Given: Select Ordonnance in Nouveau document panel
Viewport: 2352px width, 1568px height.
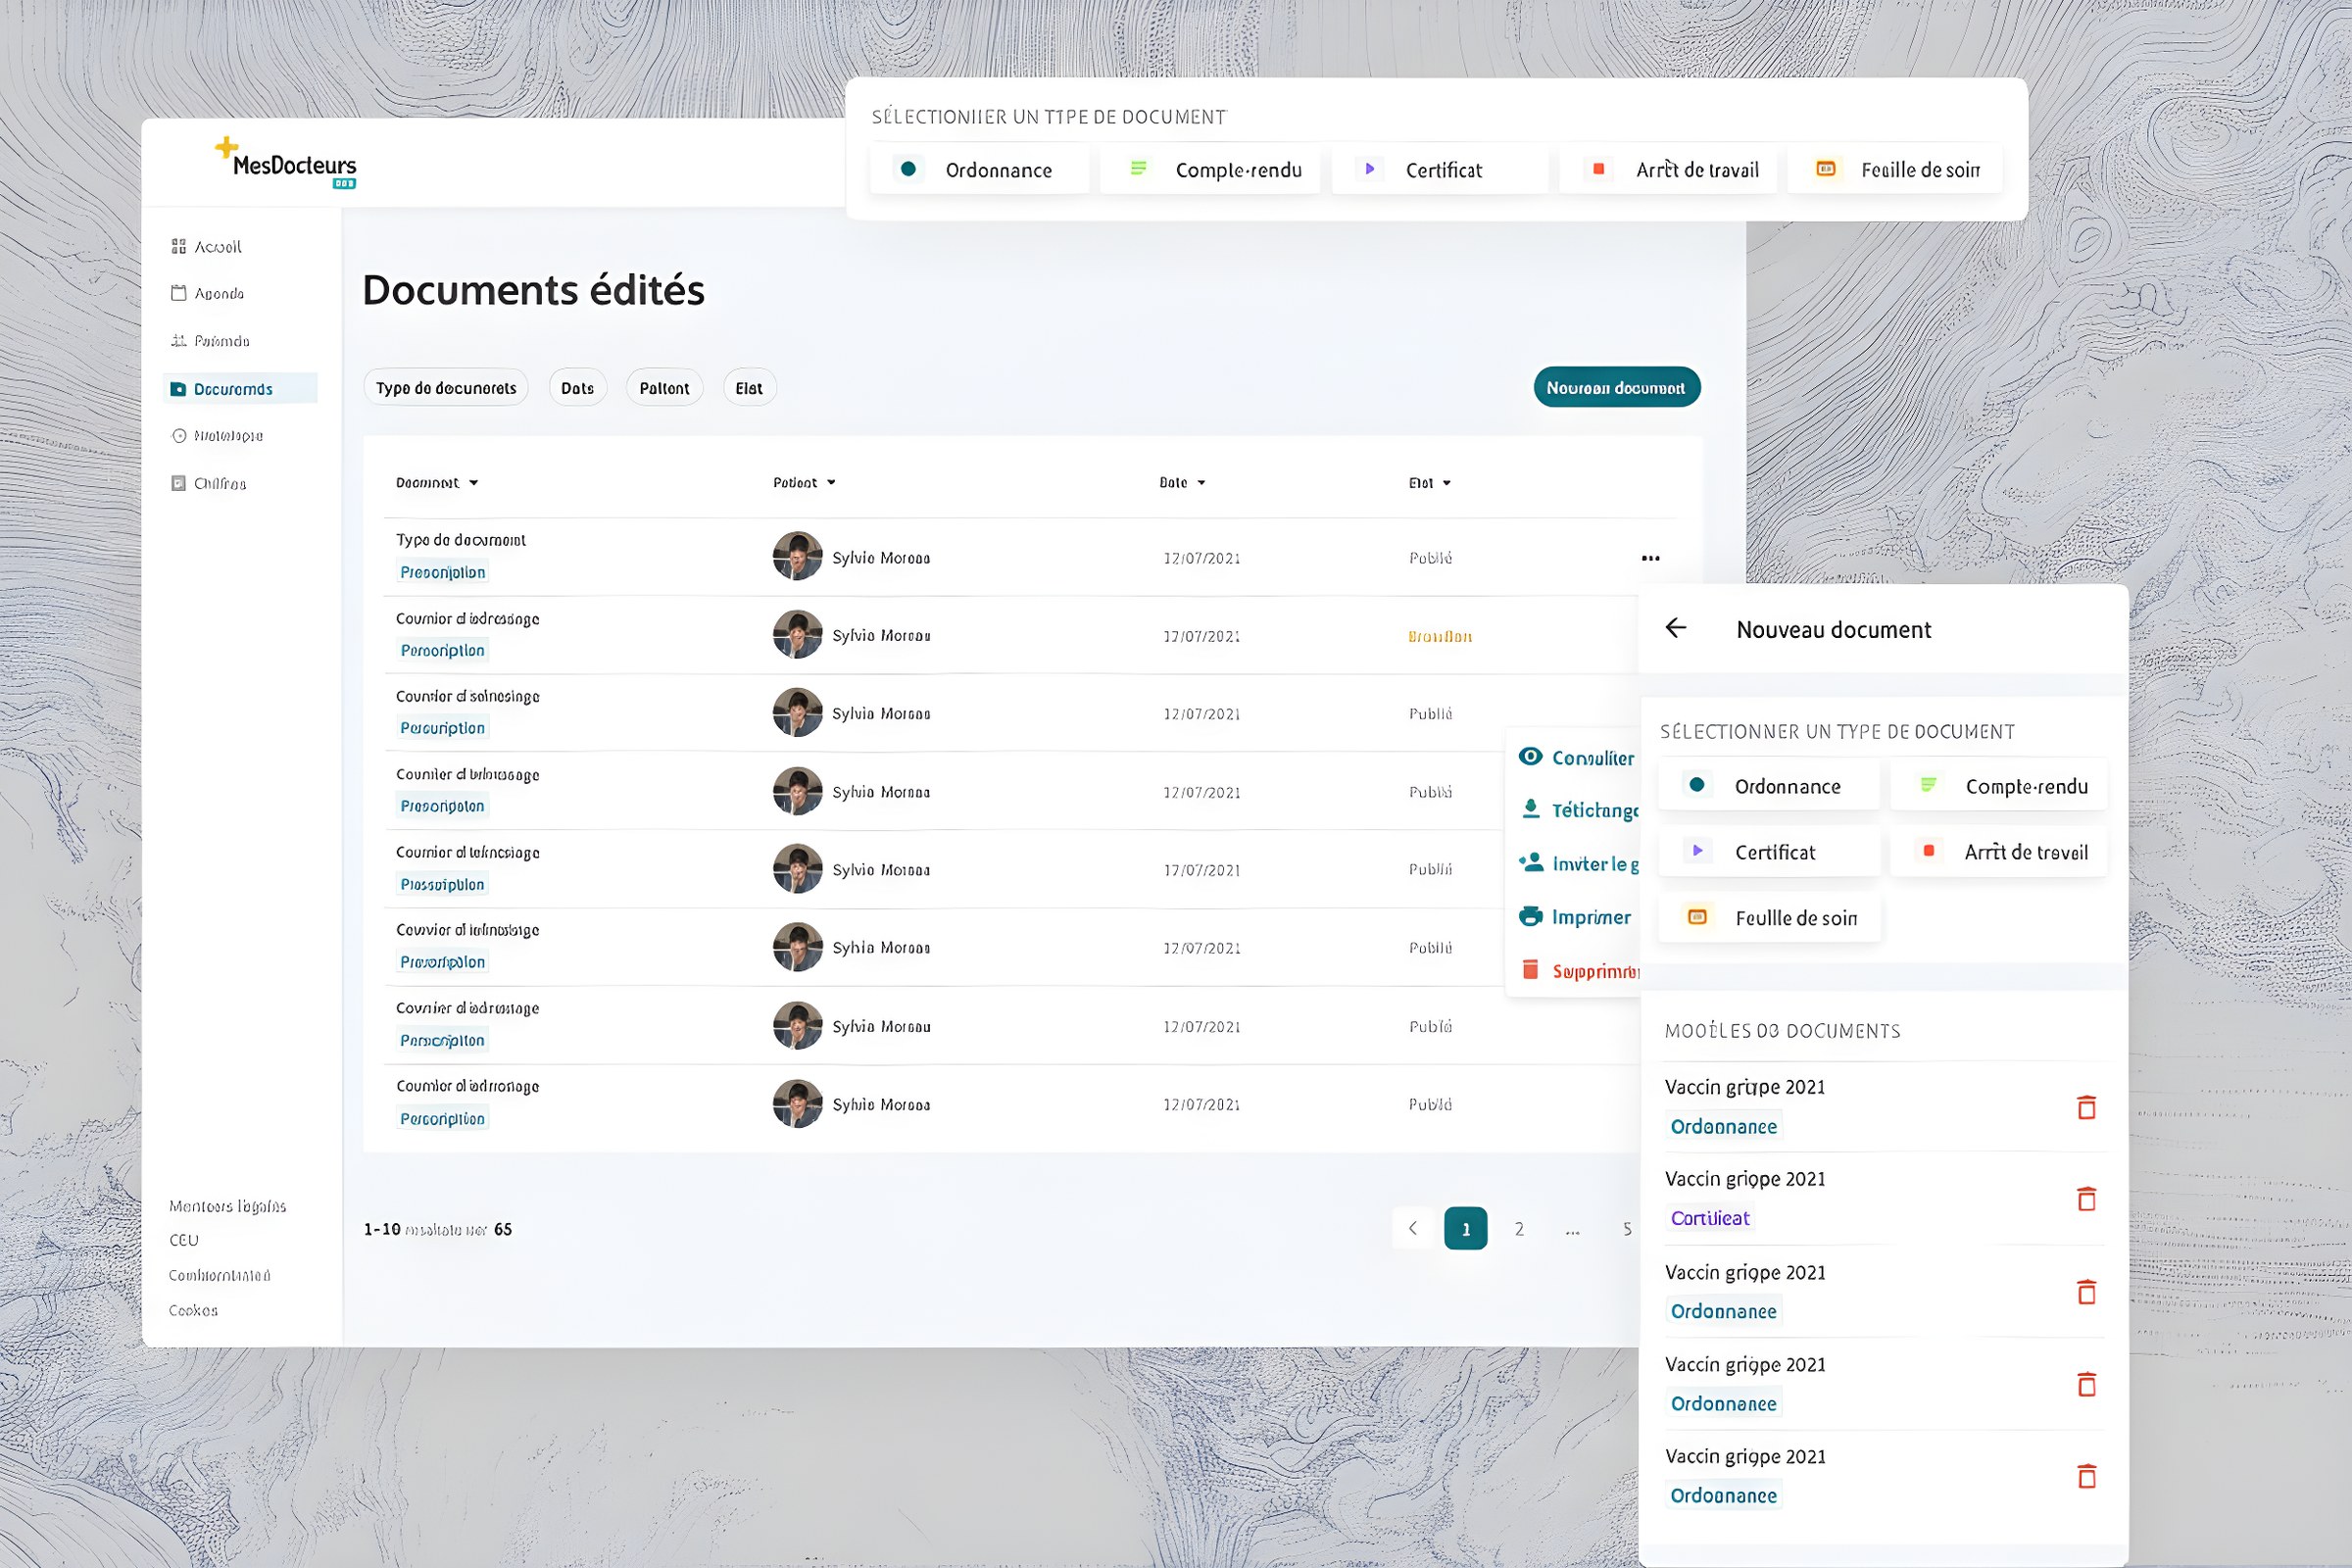Looking at the screenshot, I should pyautogui.click(x=1769, y=786).
